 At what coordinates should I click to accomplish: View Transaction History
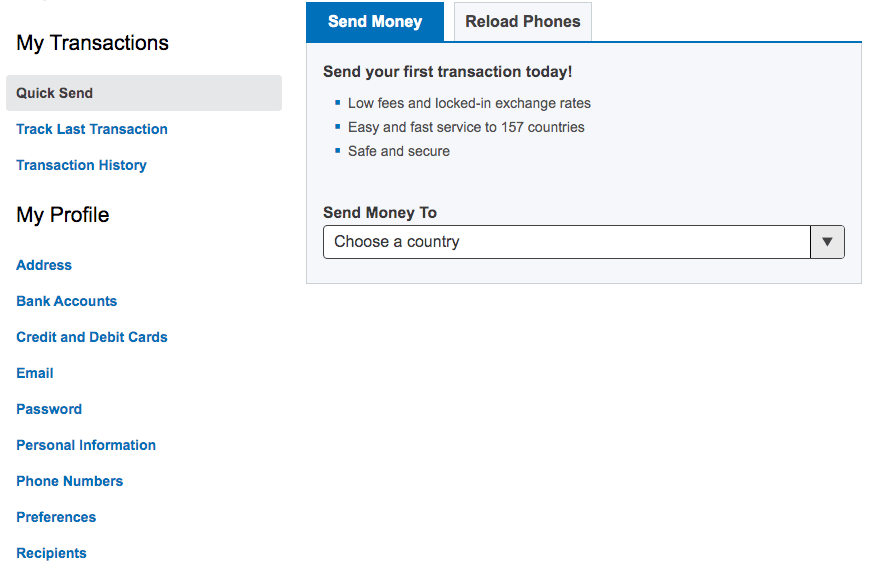click(x=81, y=165)
